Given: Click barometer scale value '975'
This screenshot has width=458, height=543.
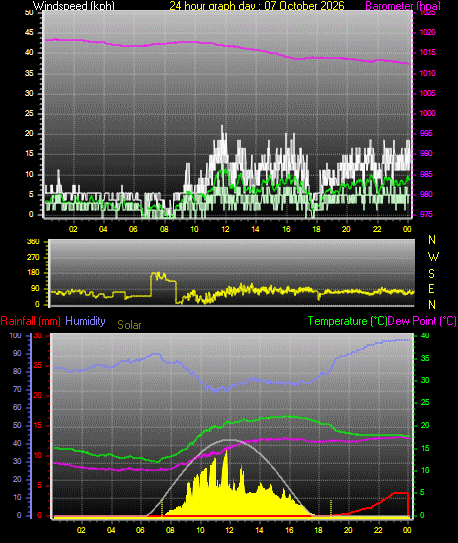Looking at the screenshot, I should tap(426, 214).
